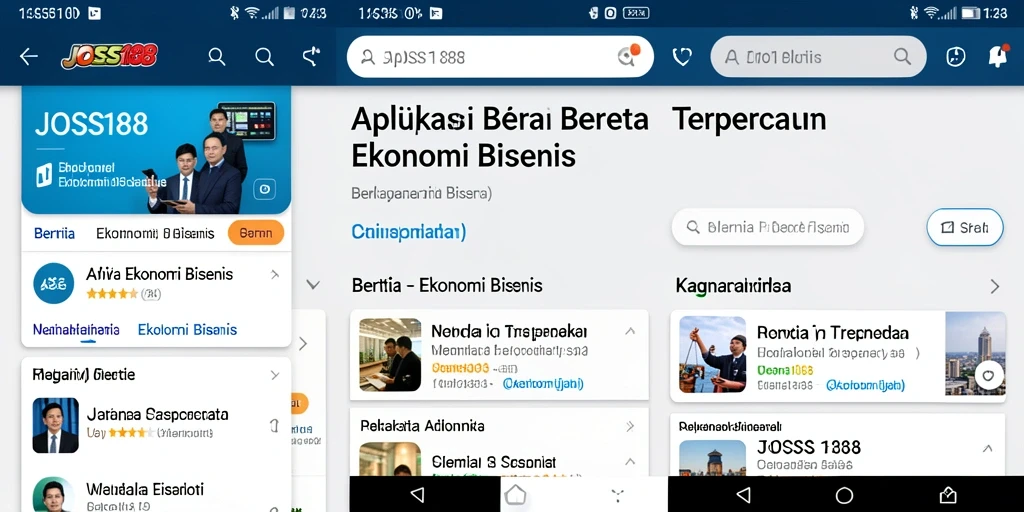Open the JOSS188 logo in header
Image resolution: width=1024 pixels, height=512 pixels.
click(110, 57)
